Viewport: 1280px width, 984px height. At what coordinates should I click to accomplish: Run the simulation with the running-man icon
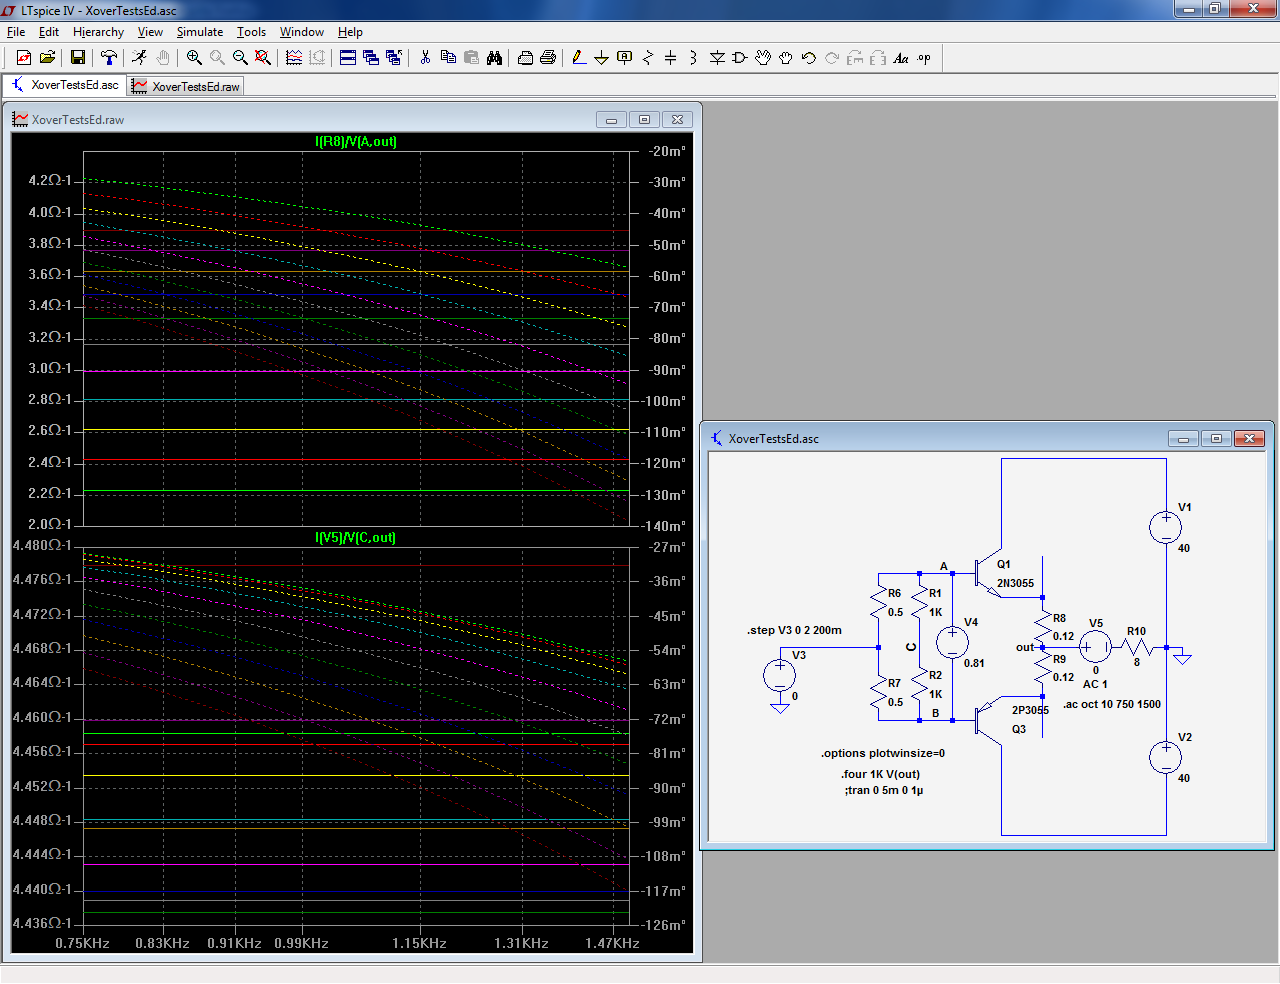pos(140,58)
